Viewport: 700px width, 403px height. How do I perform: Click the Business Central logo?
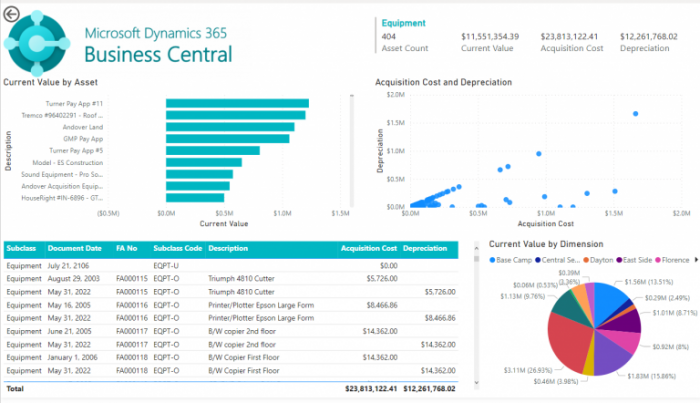(x=37, y=43)
